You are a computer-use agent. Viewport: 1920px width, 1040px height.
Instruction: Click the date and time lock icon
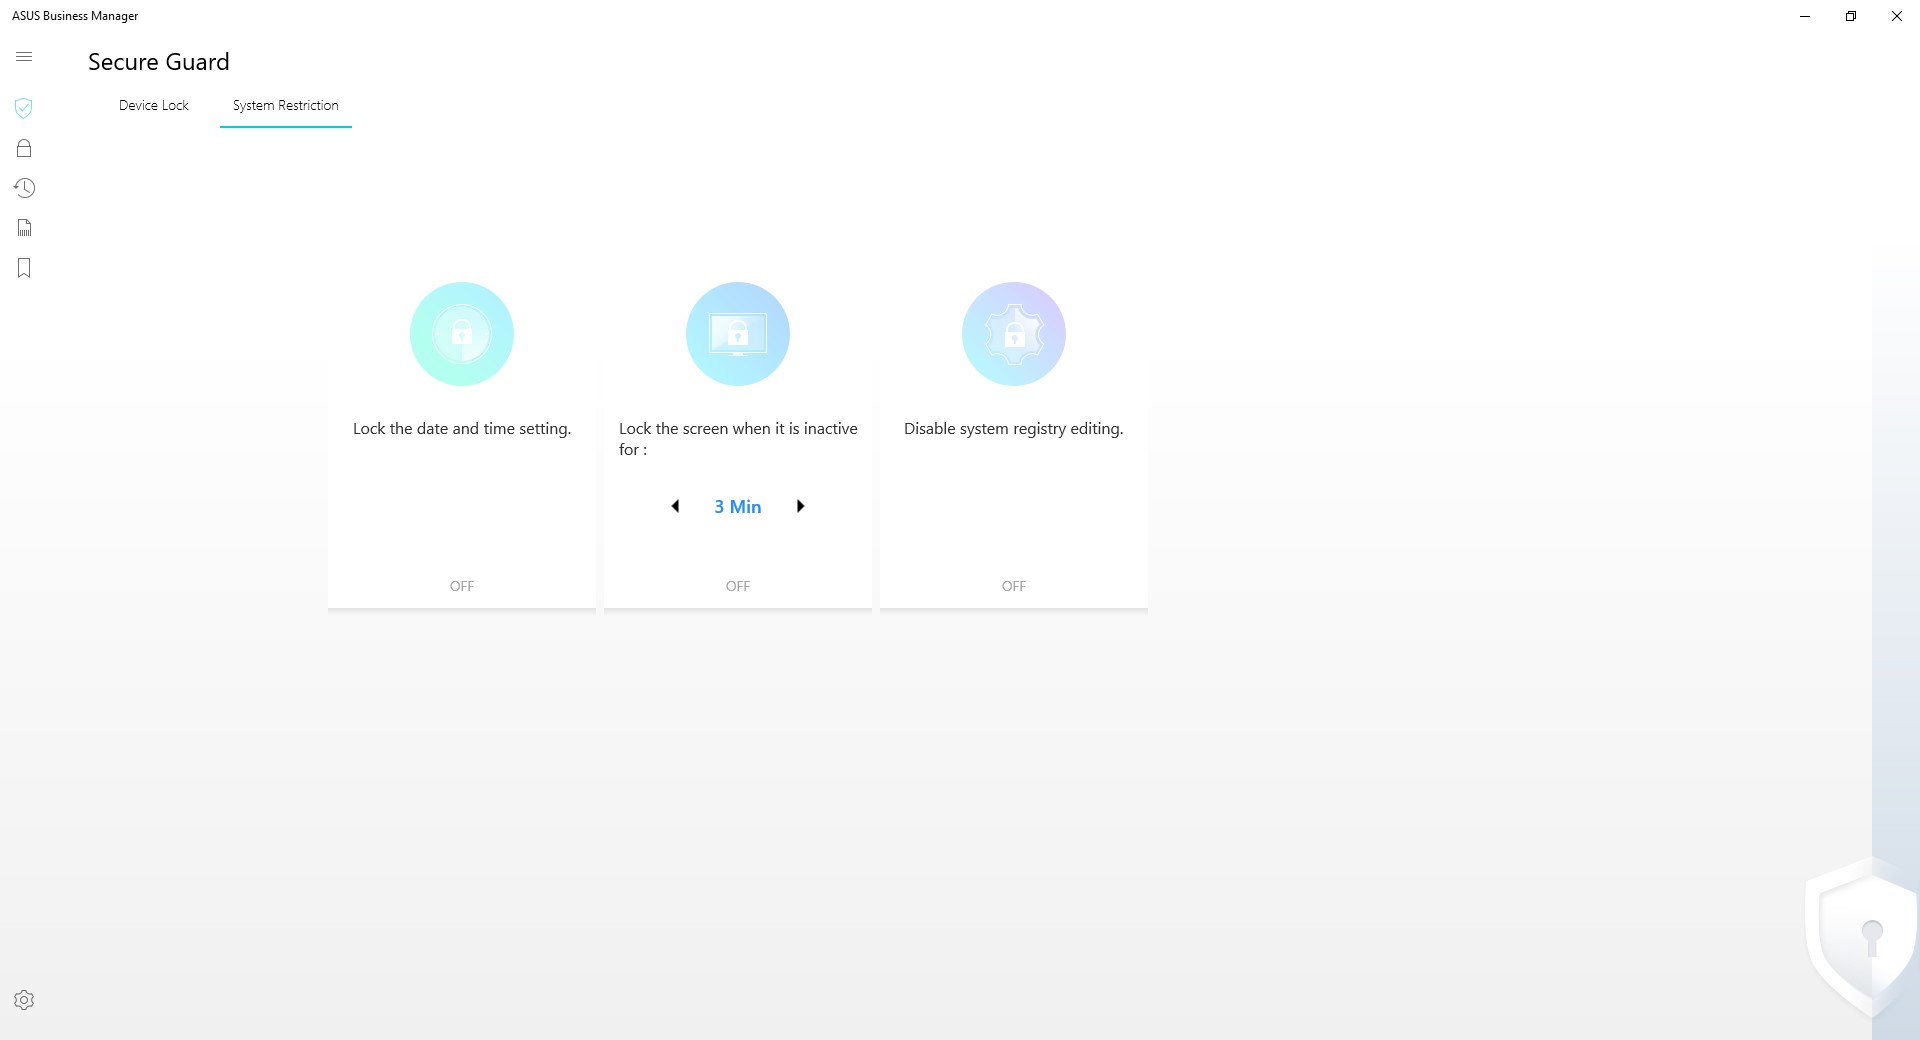[x=461, y=334]
